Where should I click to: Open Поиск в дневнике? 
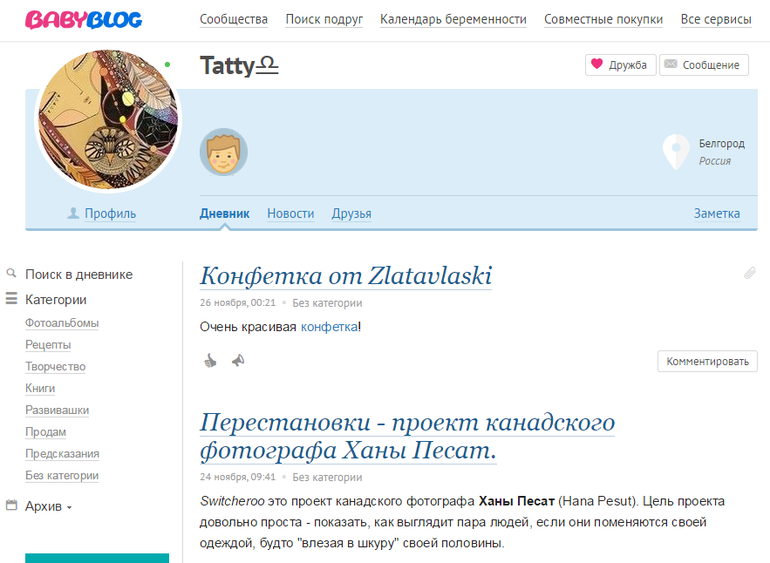coord(79,274)
